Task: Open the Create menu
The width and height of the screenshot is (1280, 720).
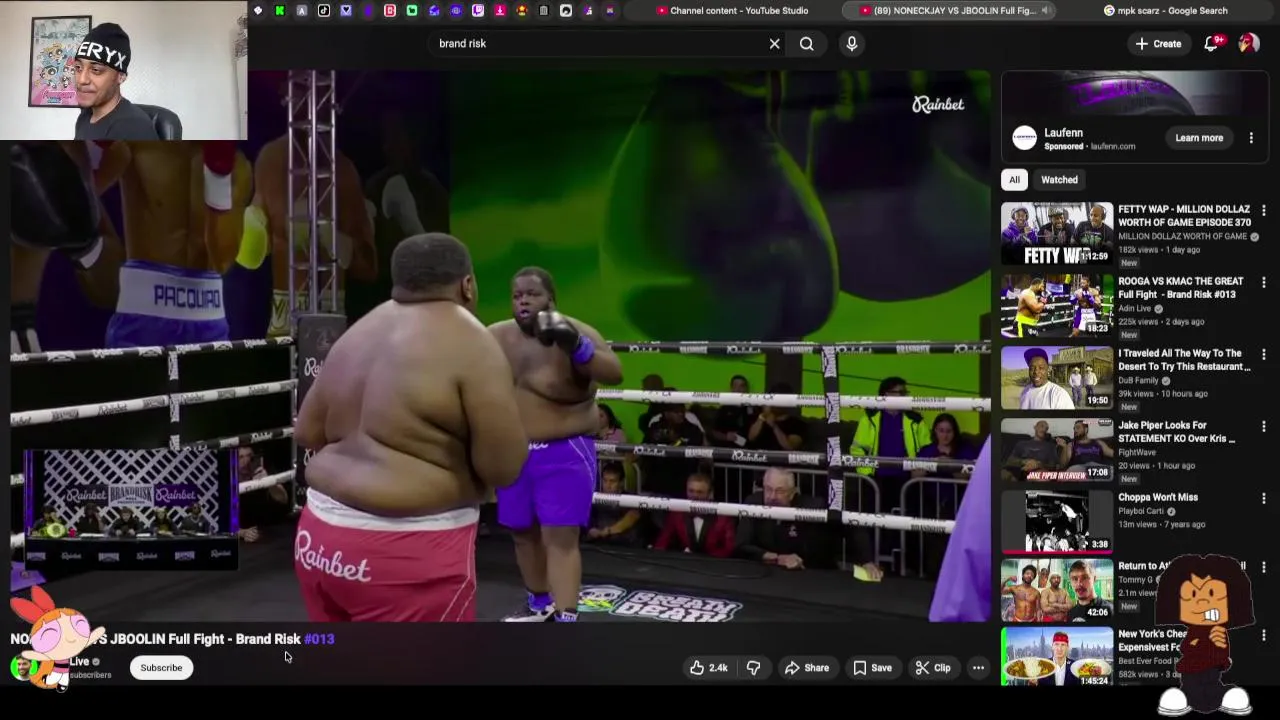Action: coord(1158,44)
